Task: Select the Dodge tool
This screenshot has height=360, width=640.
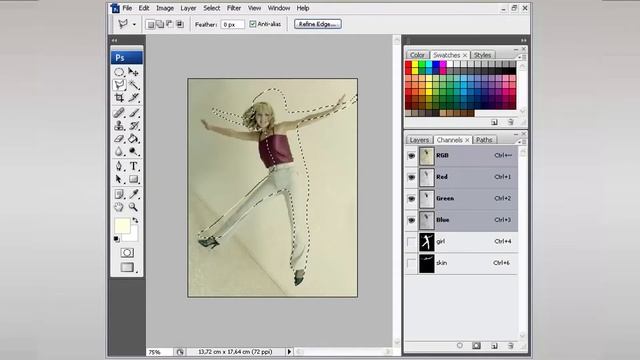Action: [x=133, y=151]
